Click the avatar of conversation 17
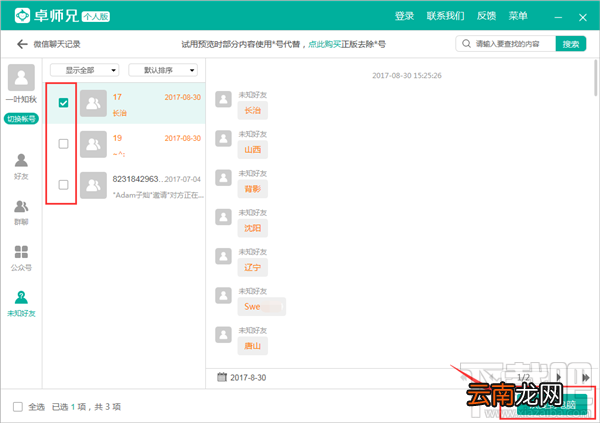This screenshot has width=600, height=423. pyautogui.click(x=93, y=103)
